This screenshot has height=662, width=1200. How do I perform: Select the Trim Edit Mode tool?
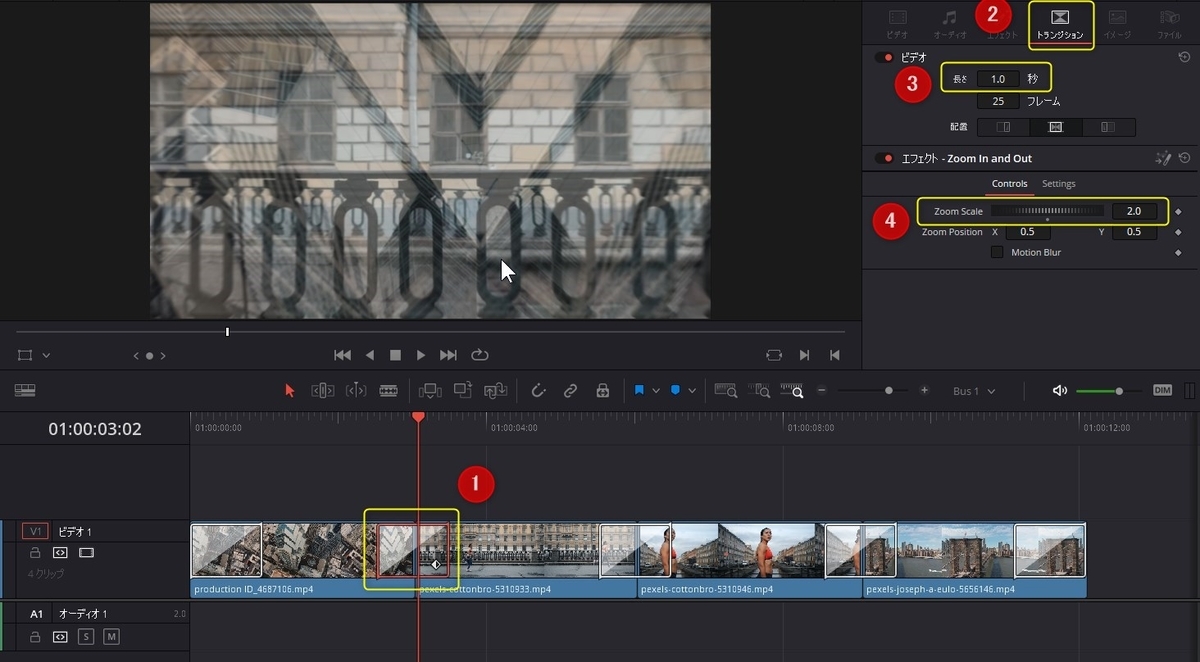click(323, 391)
